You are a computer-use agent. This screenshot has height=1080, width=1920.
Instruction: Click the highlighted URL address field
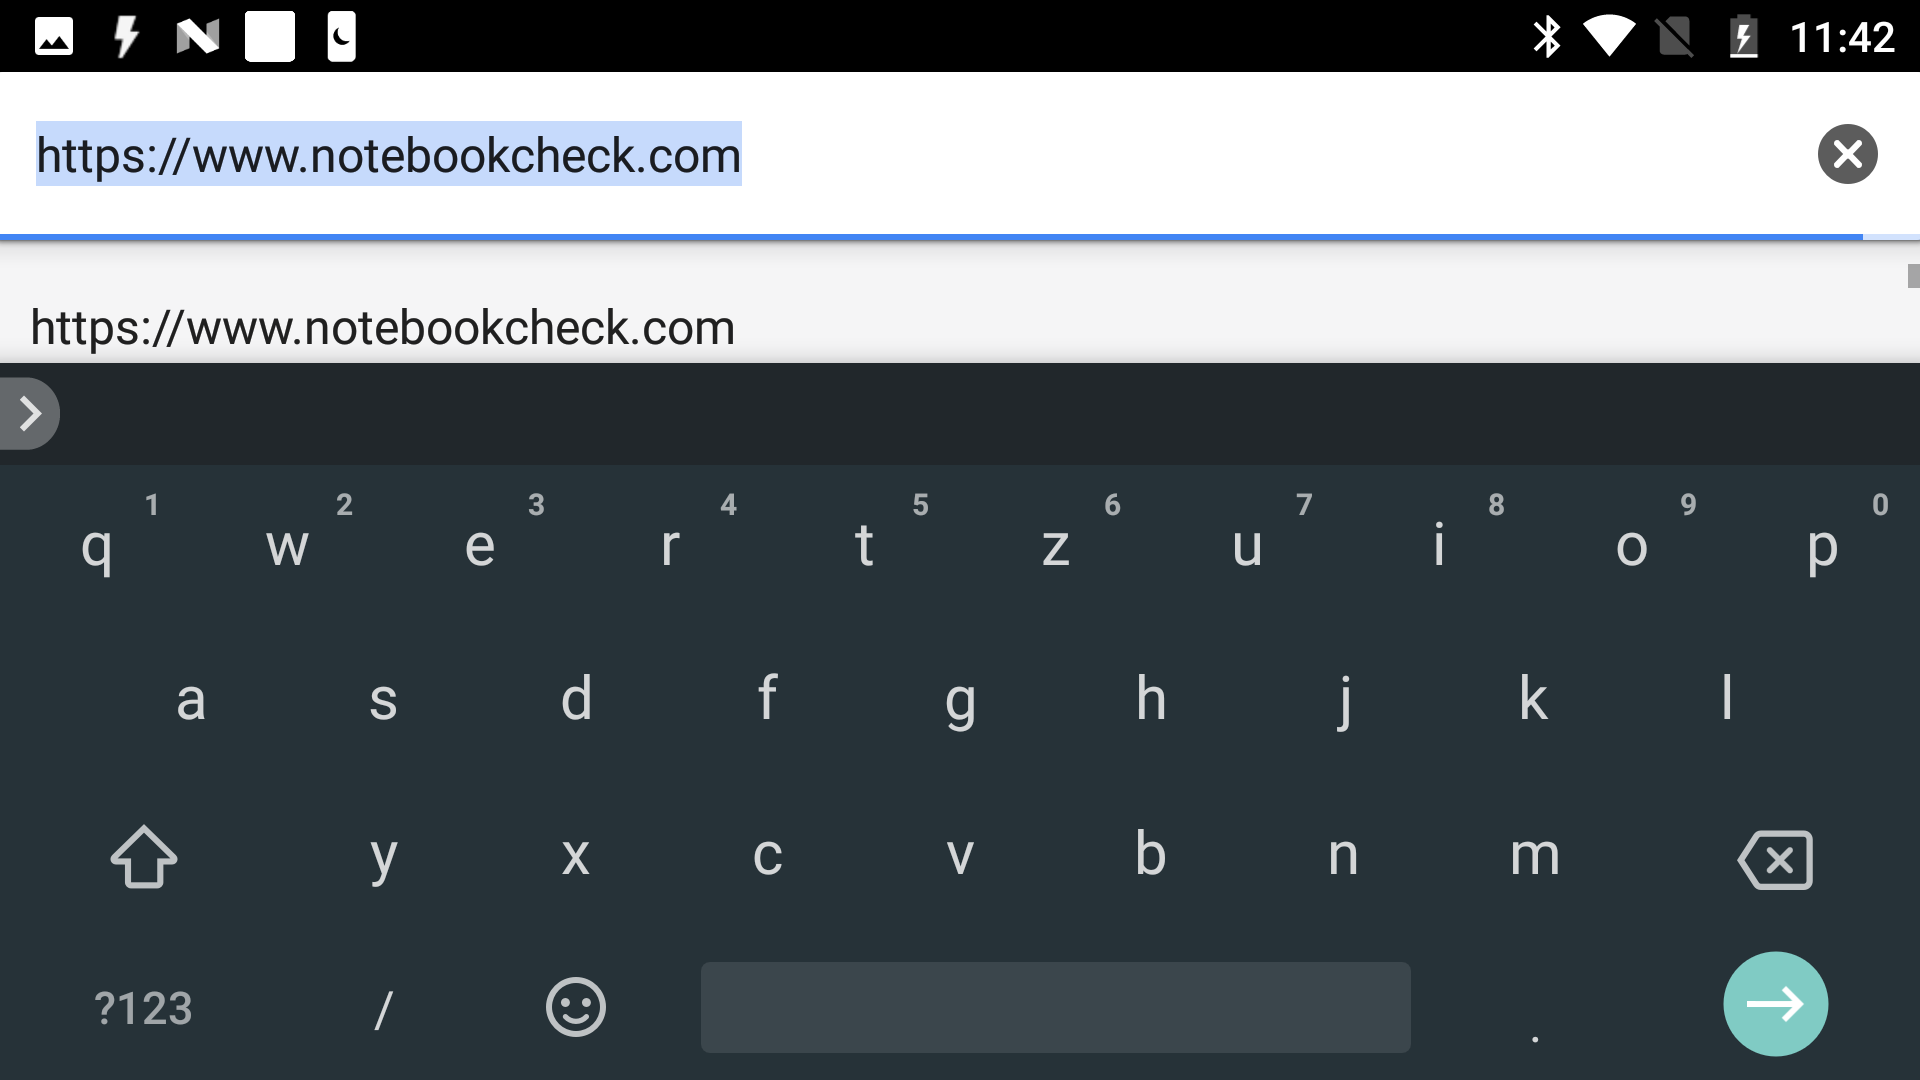[x=389, y=155]
